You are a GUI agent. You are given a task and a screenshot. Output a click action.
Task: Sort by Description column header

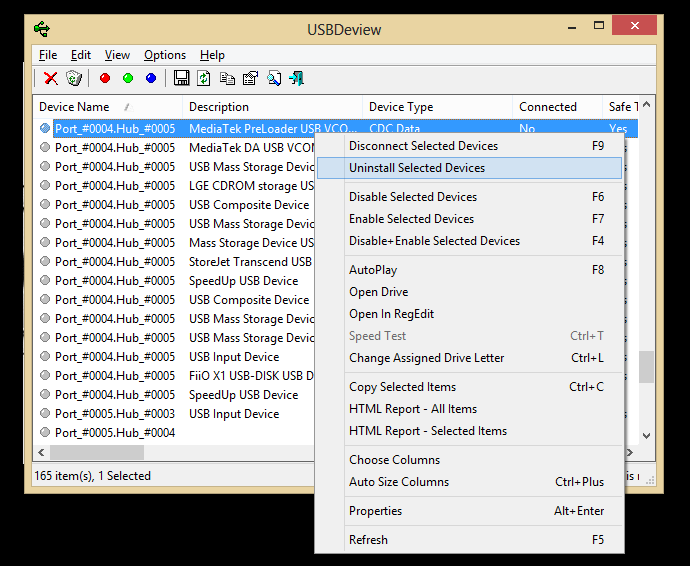point(272,107)
